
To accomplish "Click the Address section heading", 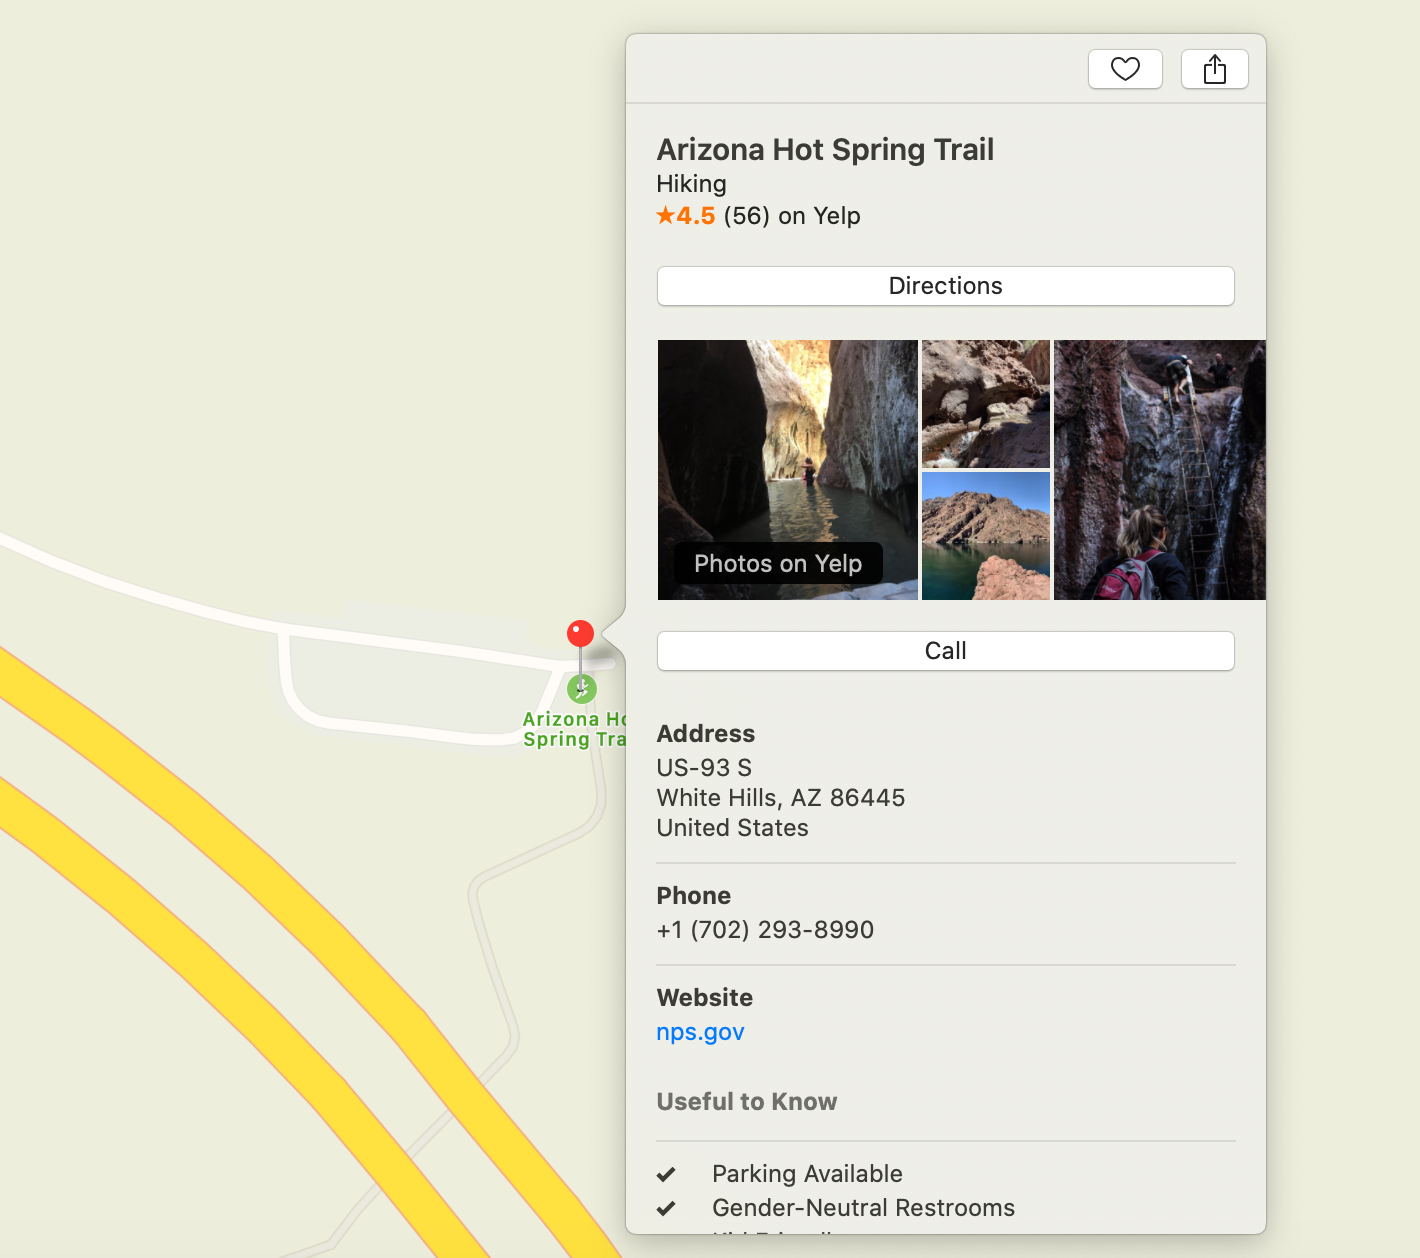I will tap(705, 734).
